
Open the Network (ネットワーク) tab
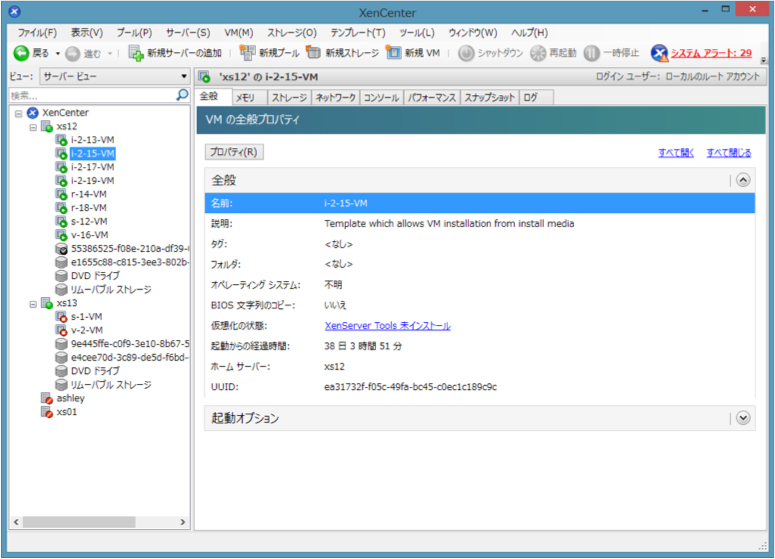(x=336, y=98)
